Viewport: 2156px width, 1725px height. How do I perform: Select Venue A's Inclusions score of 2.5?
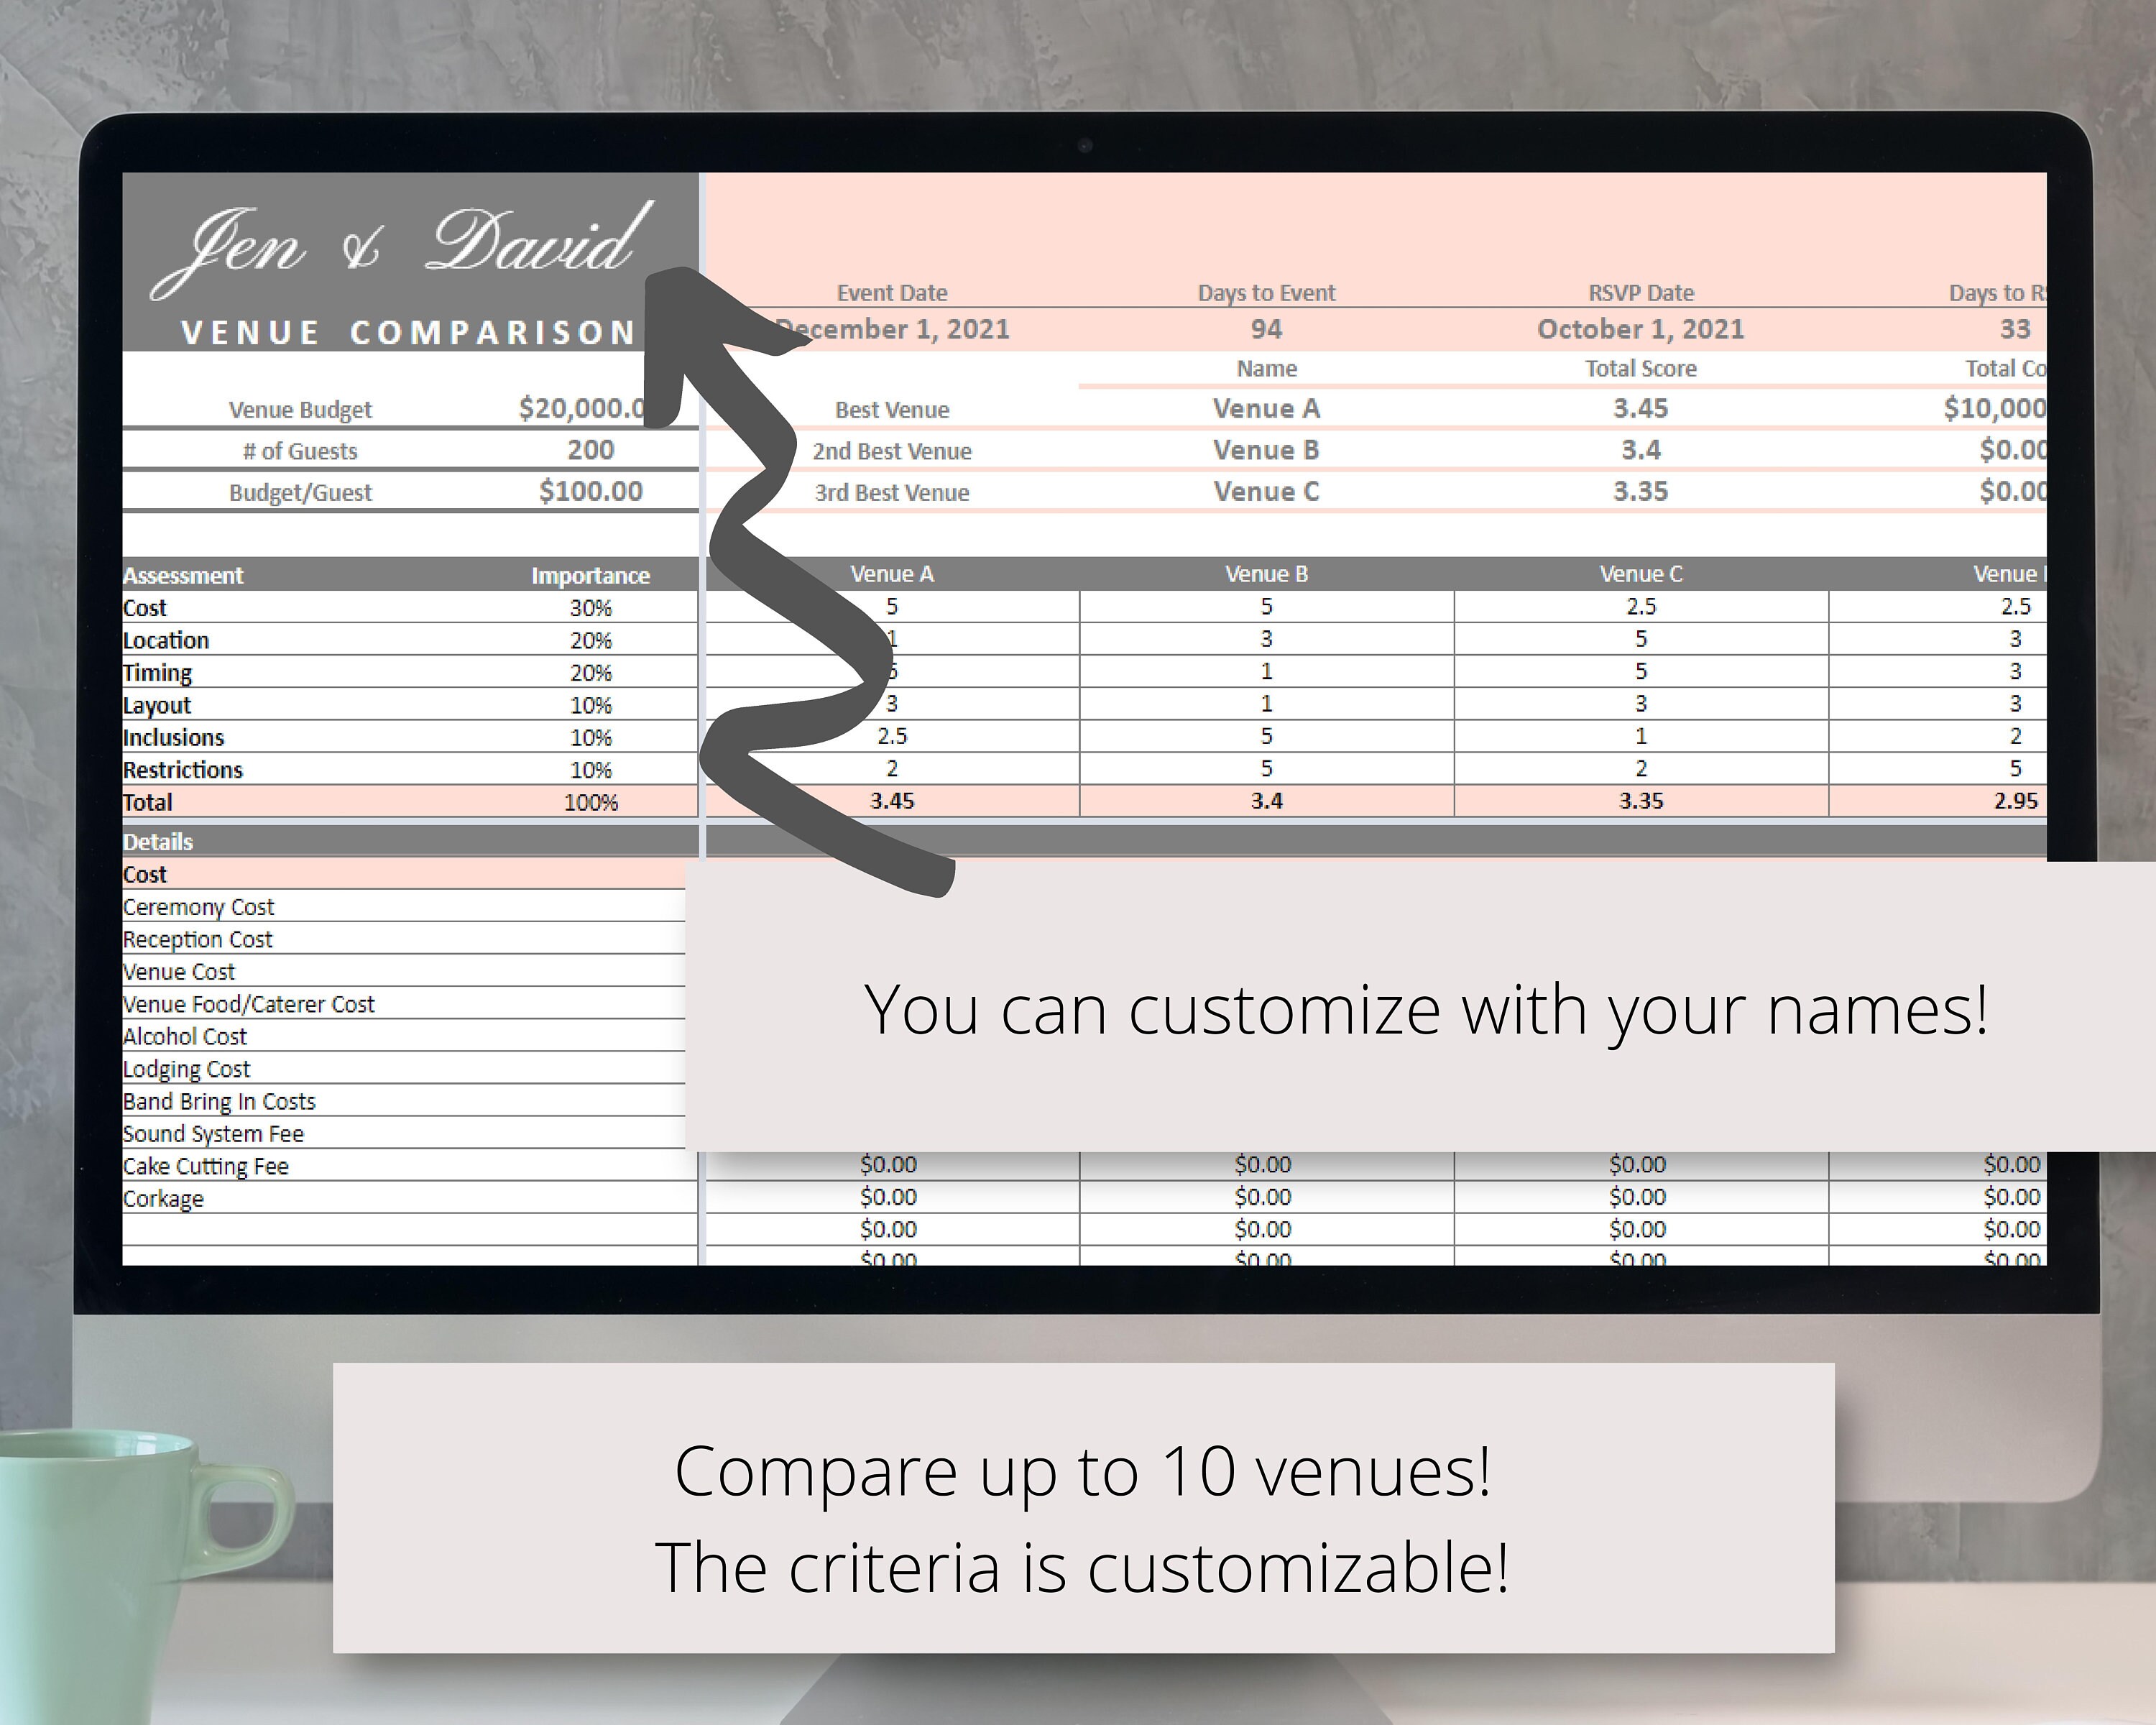coord(892,736)
